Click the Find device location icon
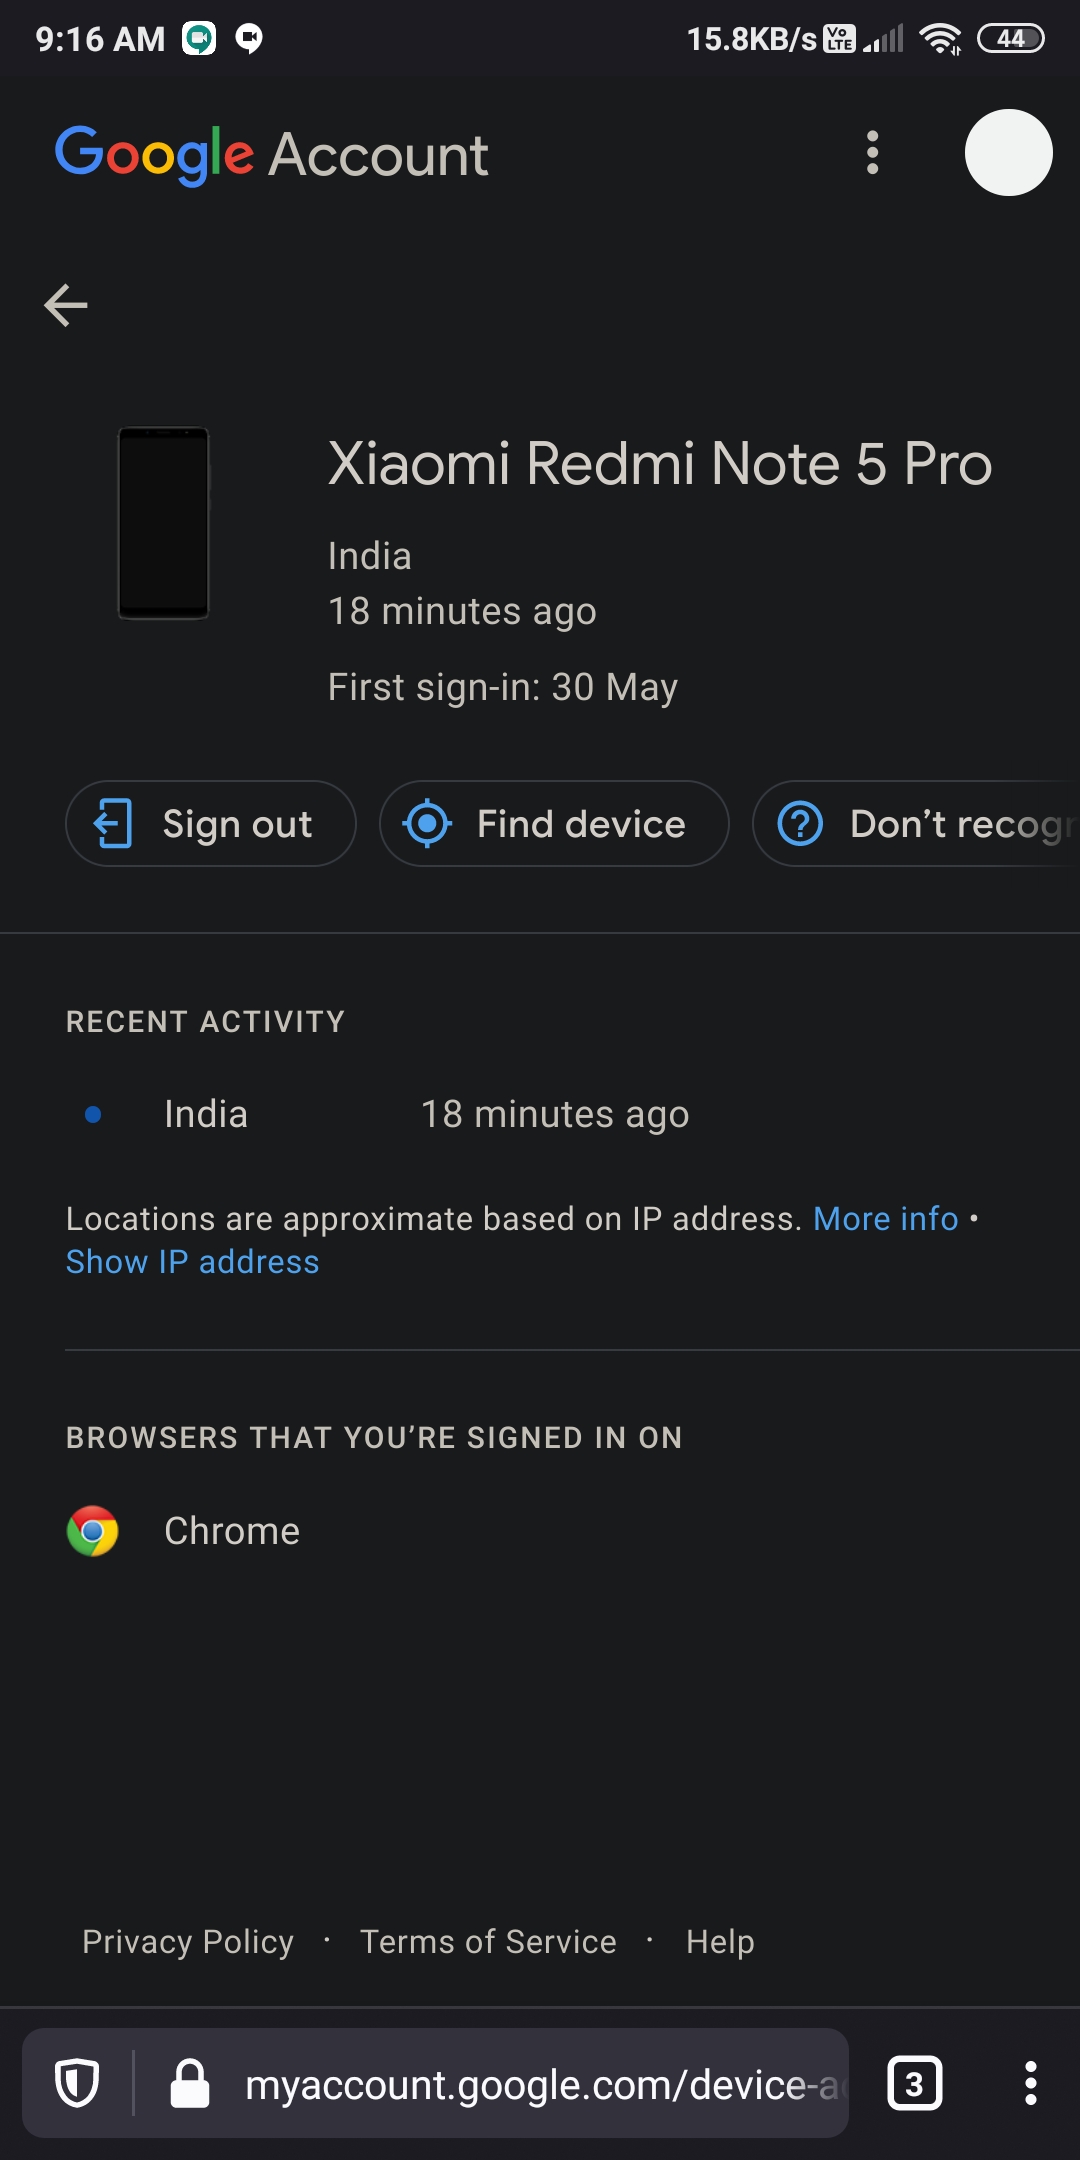The width and height of the screenshot is (1080, 2160). pyautogui.click(x=430, y=823)
